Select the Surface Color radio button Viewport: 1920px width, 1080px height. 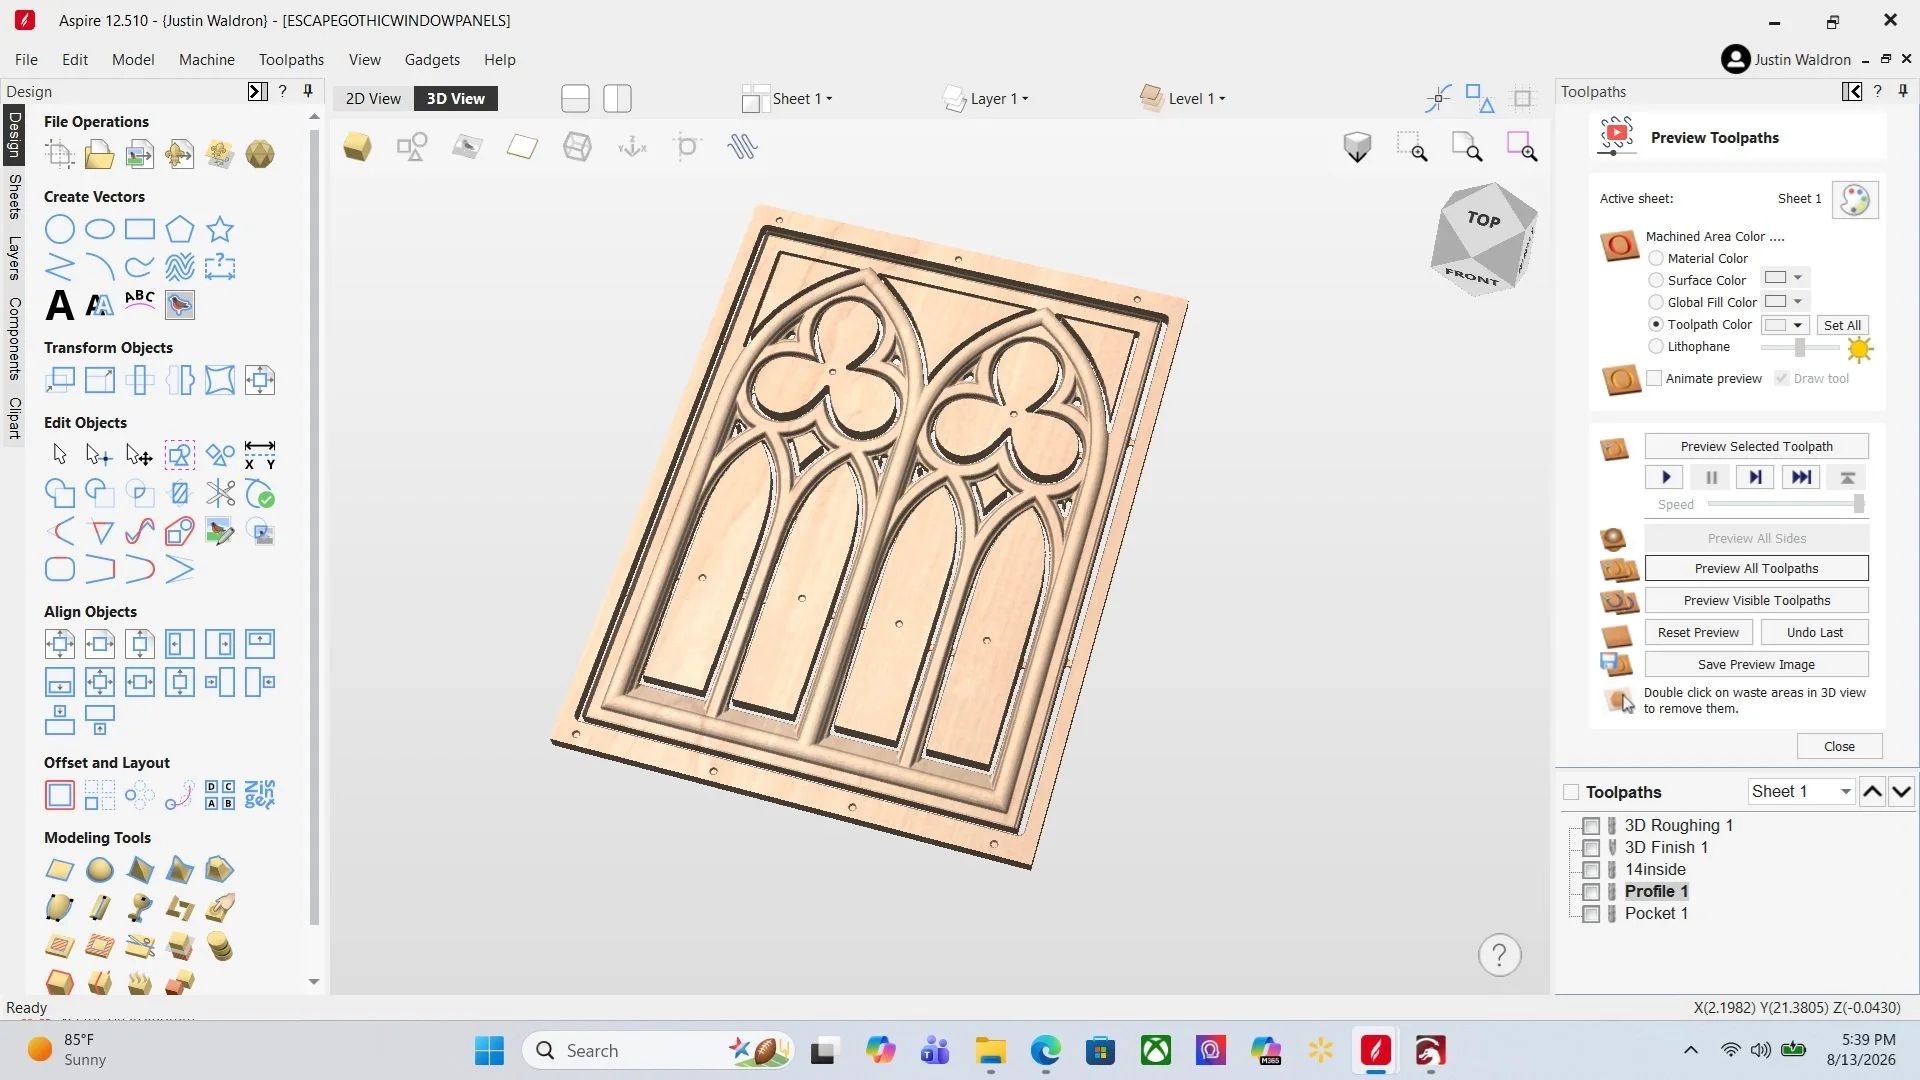click(x=1656, y=280)
